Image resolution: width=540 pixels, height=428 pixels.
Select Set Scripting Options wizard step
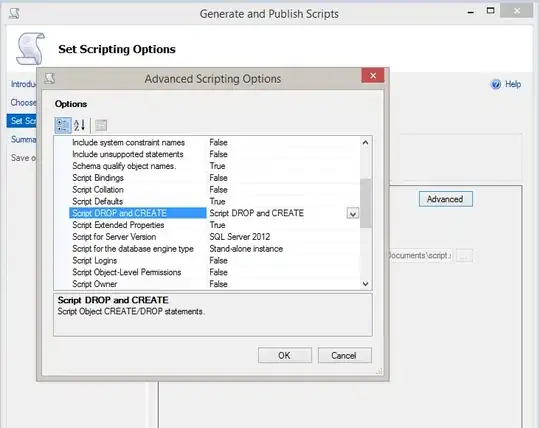22,121
